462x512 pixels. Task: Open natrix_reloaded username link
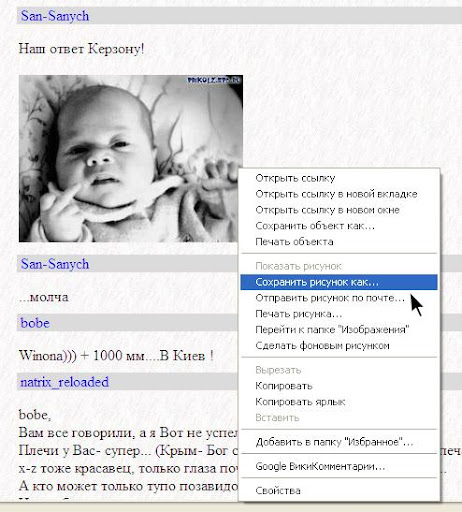[x=64, y=382]
